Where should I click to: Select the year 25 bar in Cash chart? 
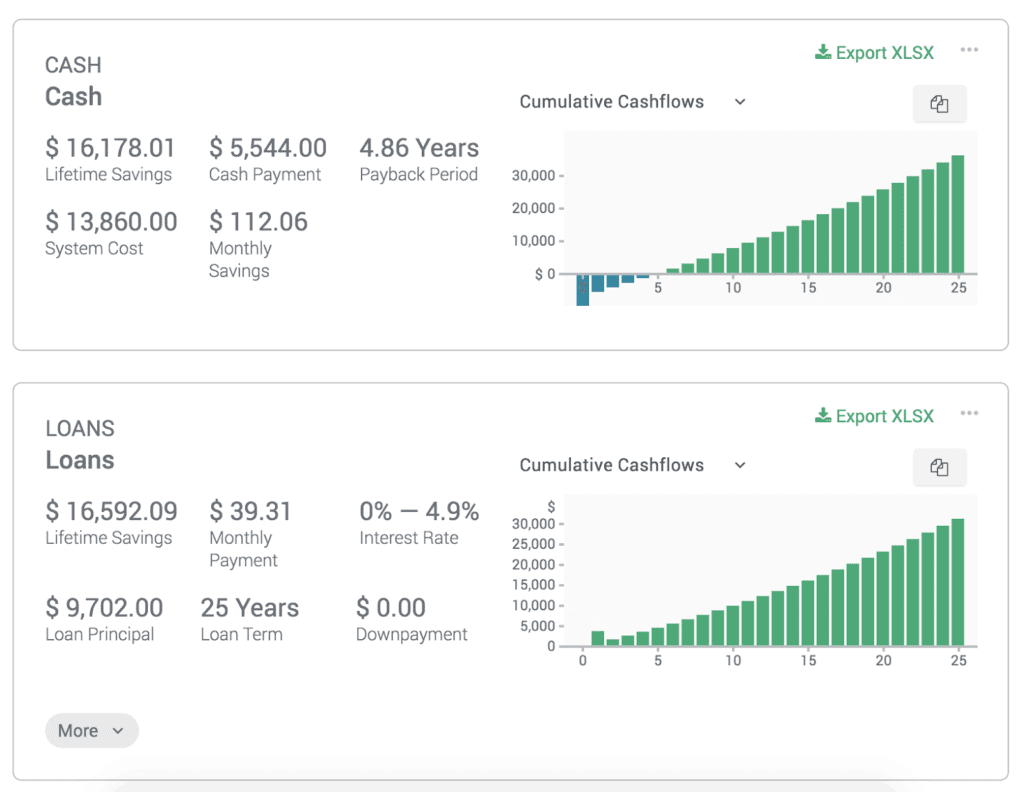[x=958, y=215]
